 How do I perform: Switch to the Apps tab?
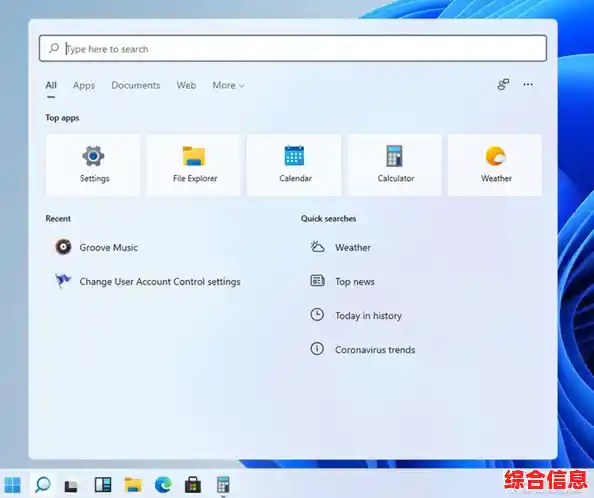click(84, 85)
